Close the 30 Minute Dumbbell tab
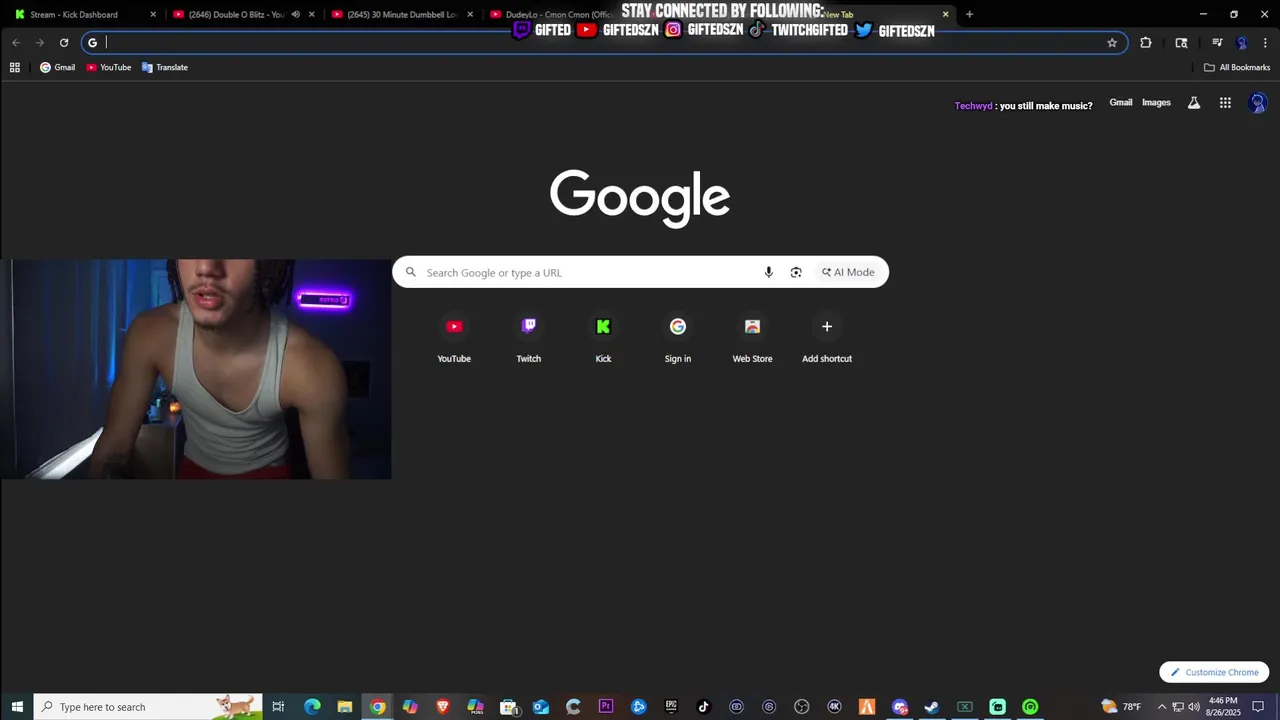Viewport: 1280px width, 720px height. pos(470,14)
